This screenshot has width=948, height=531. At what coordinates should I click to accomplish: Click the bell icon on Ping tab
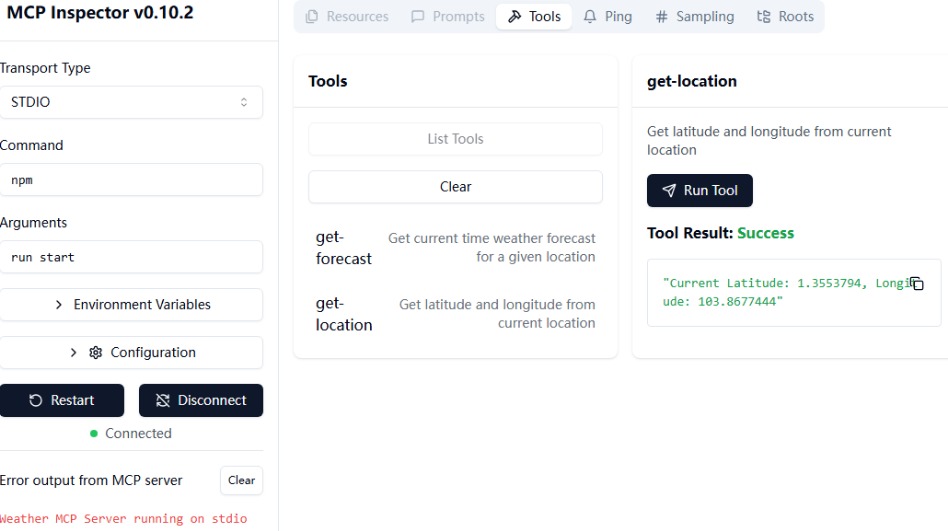coord(590,17)
